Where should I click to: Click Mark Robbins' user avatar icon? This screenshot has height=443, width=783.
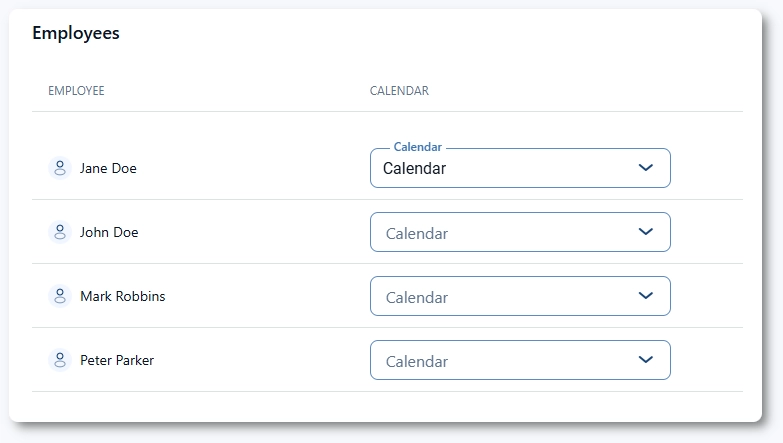(x=59, y=296)
